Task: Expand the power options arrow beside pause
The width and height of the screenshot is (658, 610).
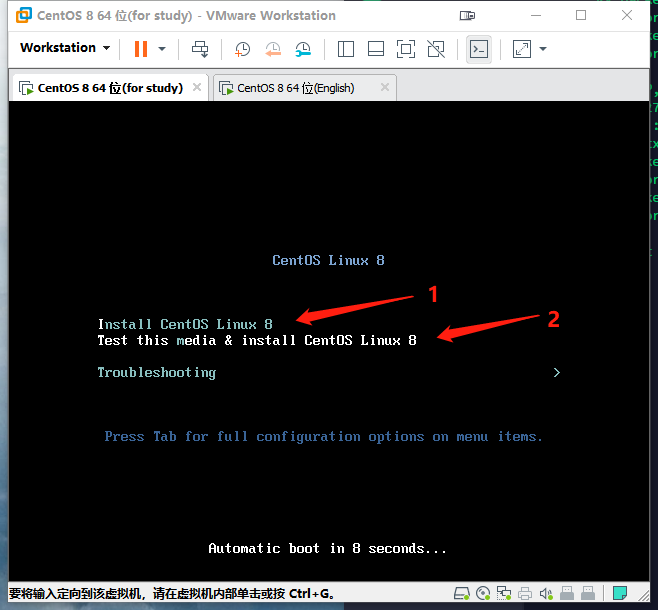Action: (x=162, y=49)
